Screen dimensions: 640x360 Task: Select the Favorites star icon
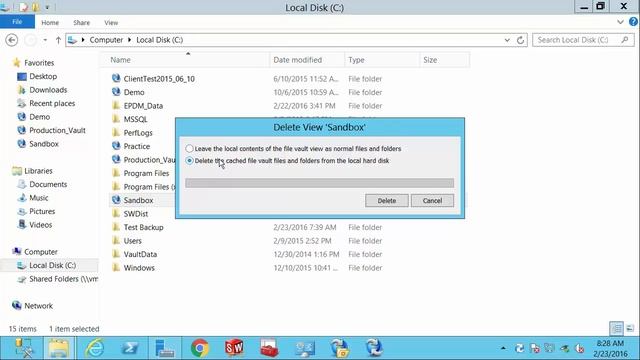coord(17,63)
